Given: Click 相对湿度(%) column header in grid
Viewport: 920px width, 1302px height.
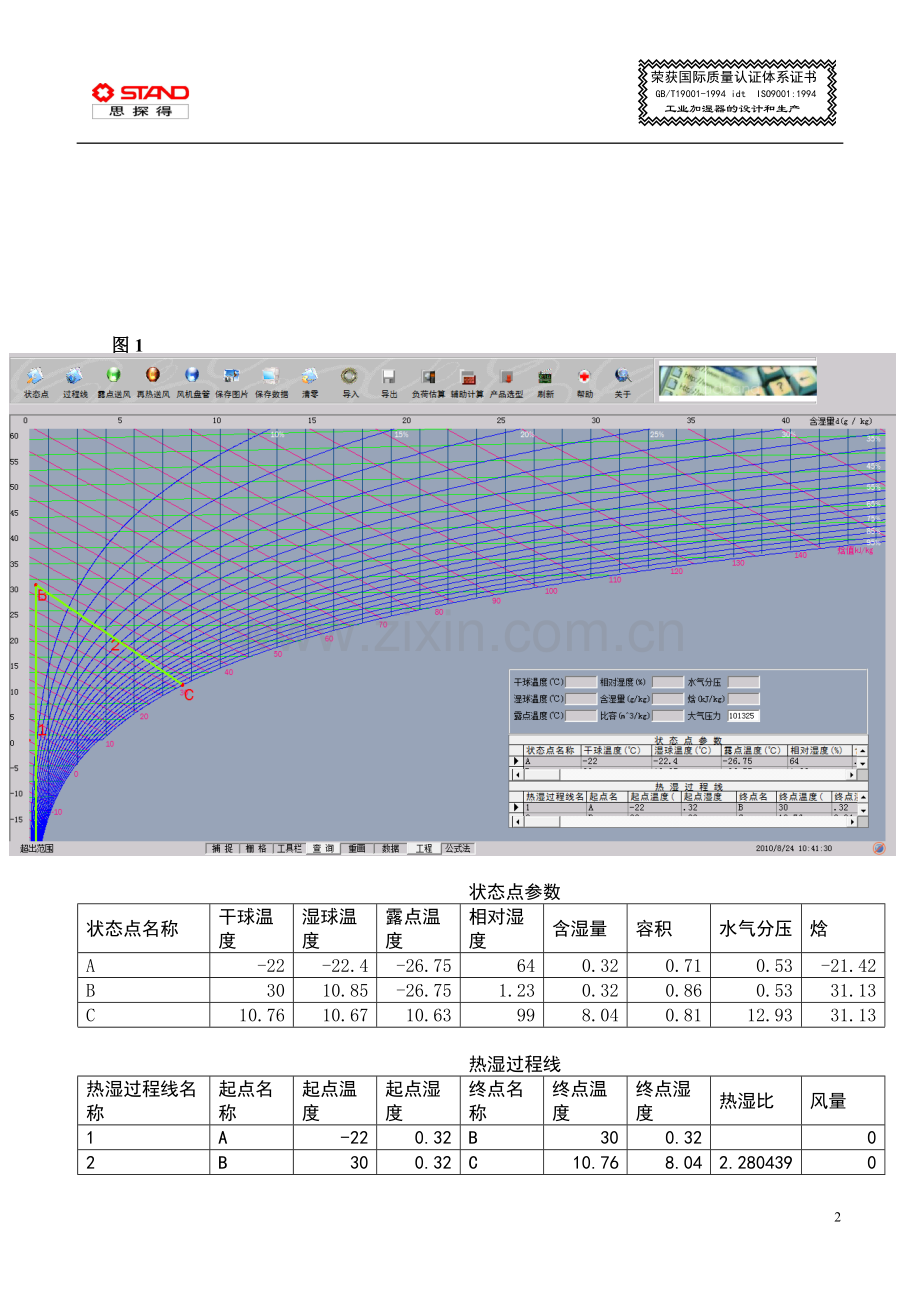Looking at the screenshot, I should (x=820, y=750).
